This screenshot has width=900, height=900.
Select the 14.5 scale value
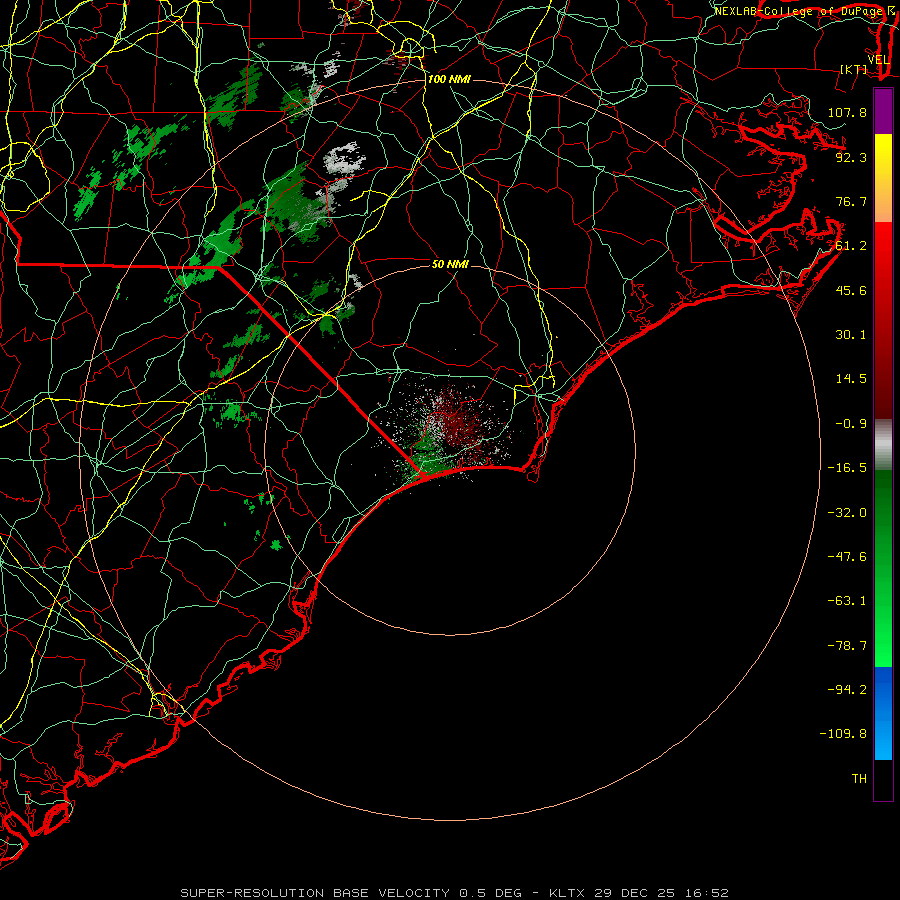851,379
